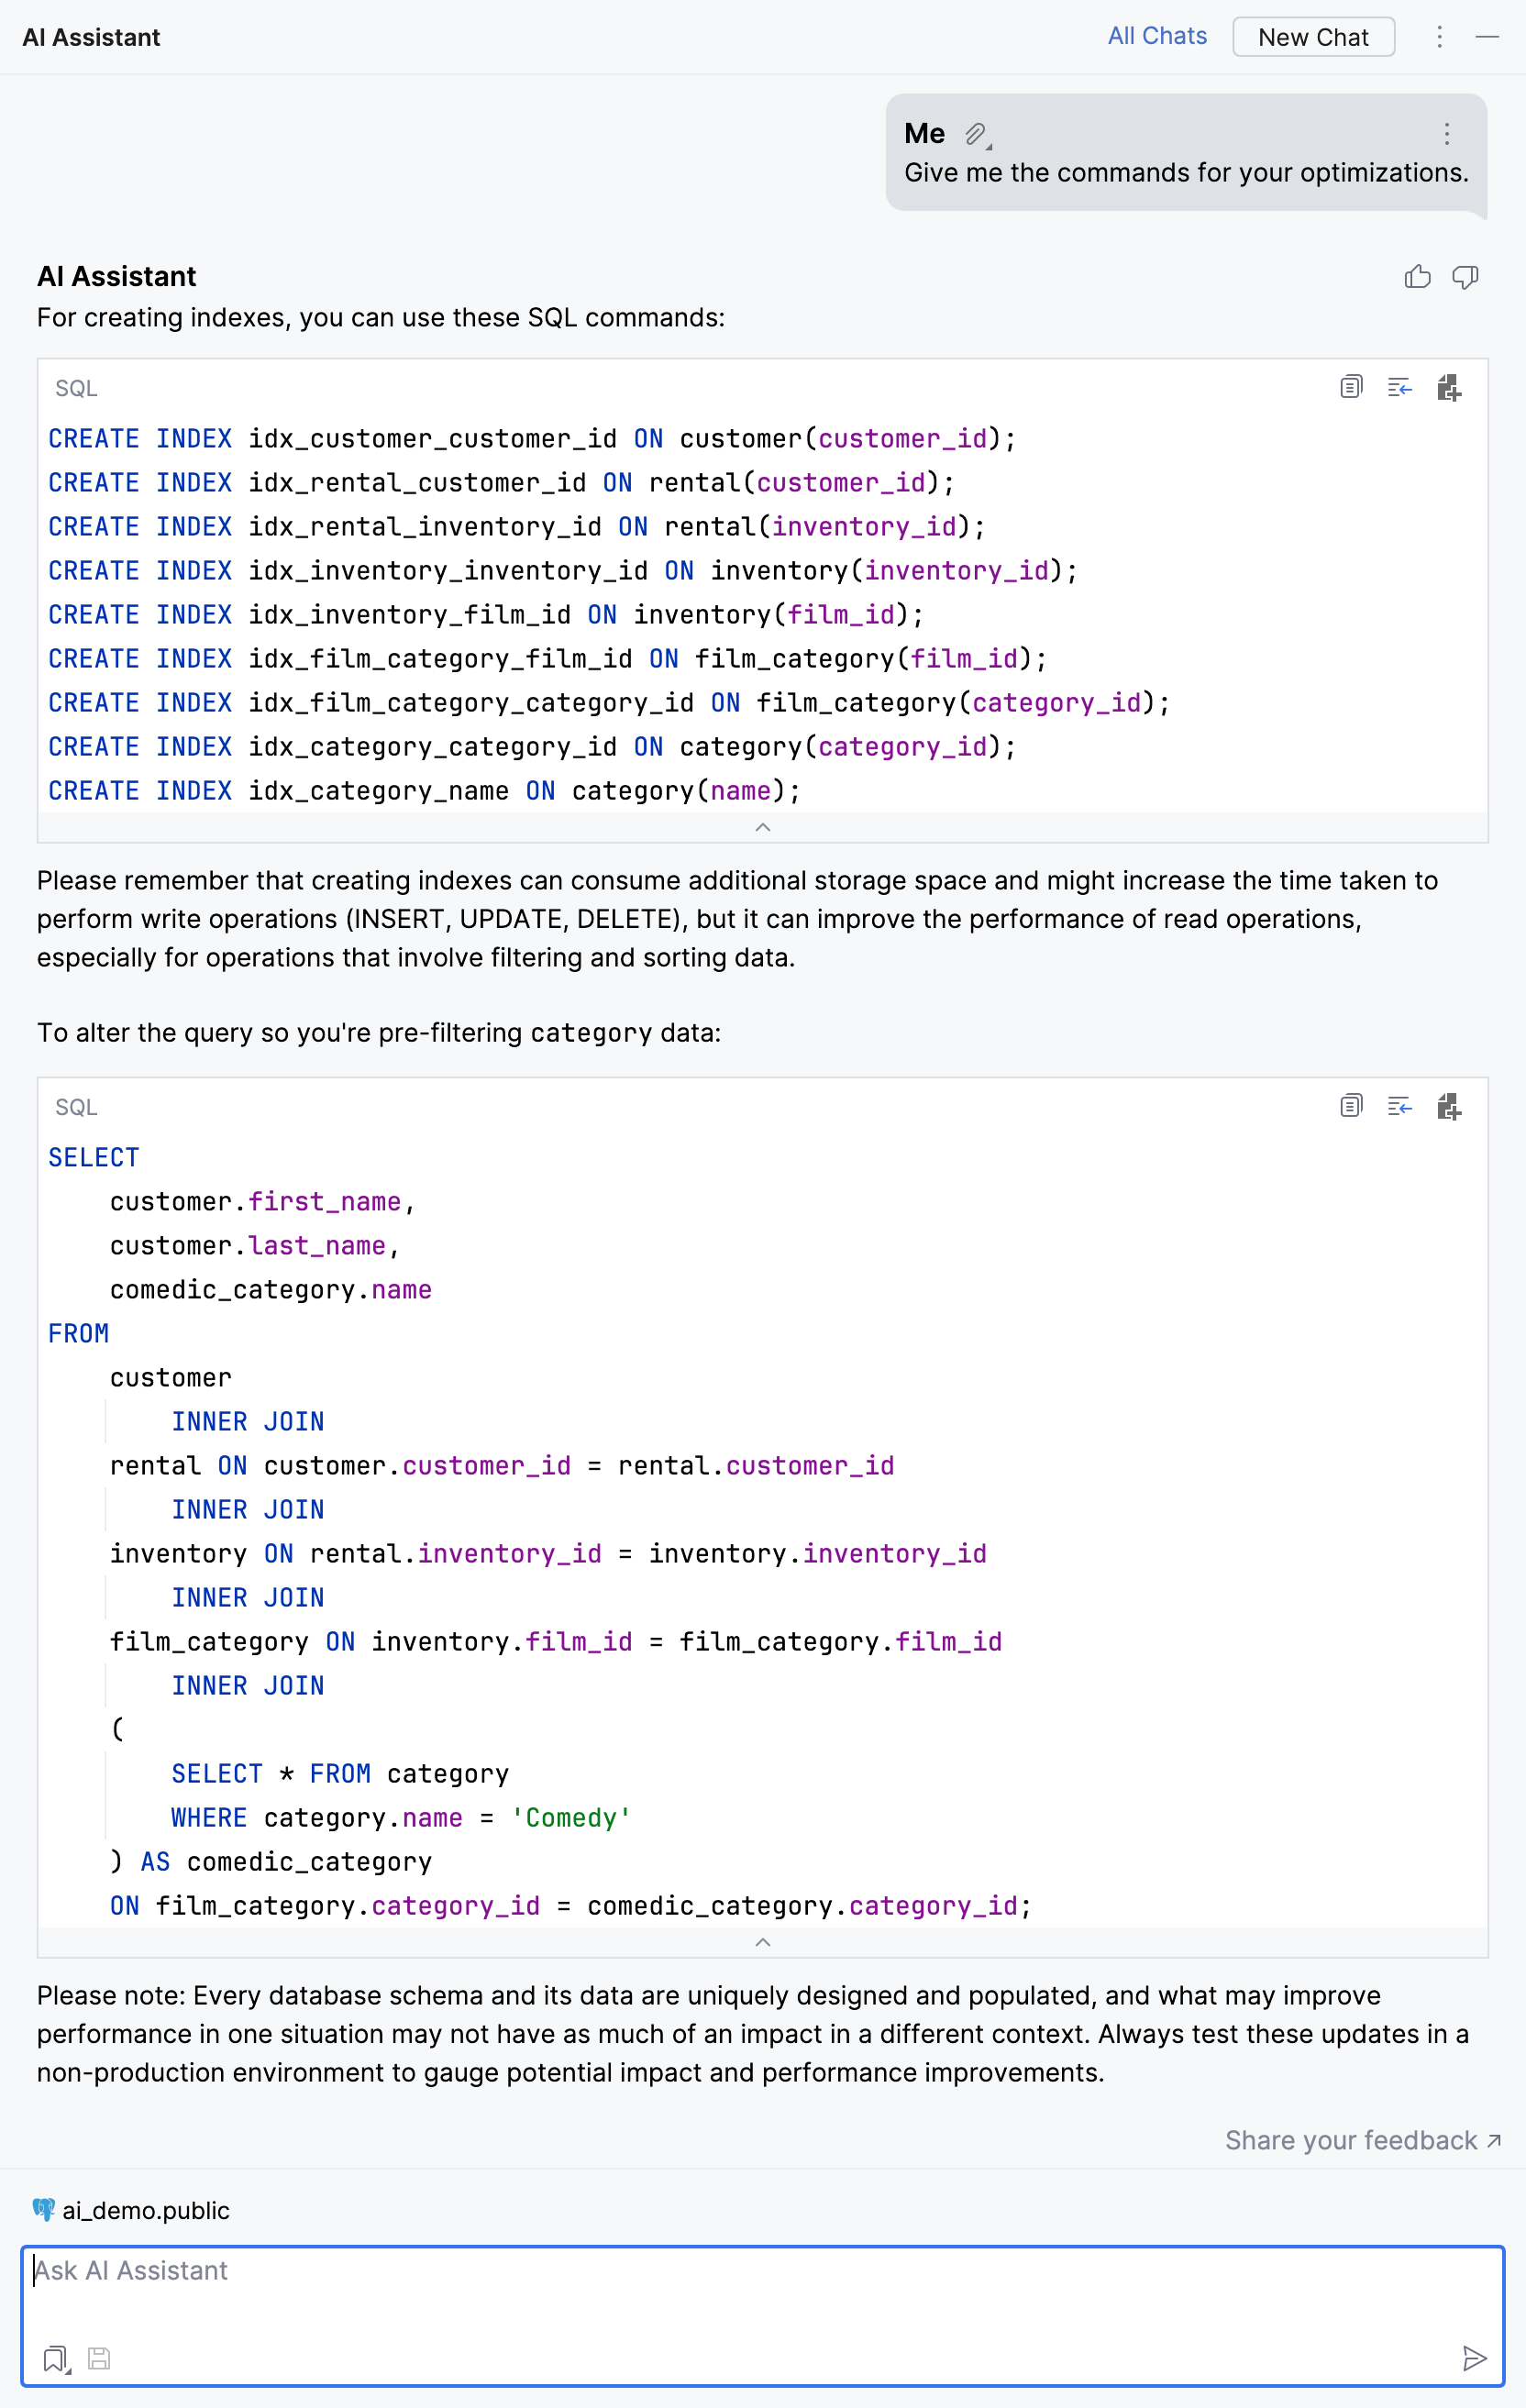The image size is (1526, 2408).
Task: Collapse the CREATE INDEX code block
Action: (762, 827)
